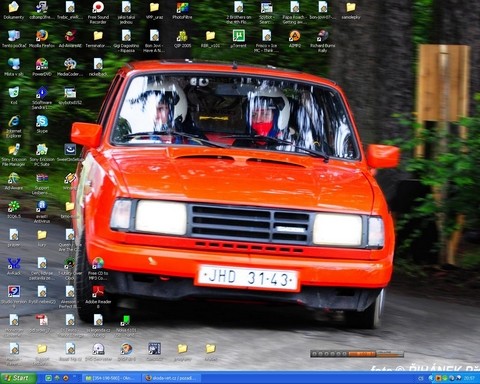Screen dimensions: 480x384
Task: Select the Gigi Dagostino Ripassa file
Action: (x=126, y=41)
